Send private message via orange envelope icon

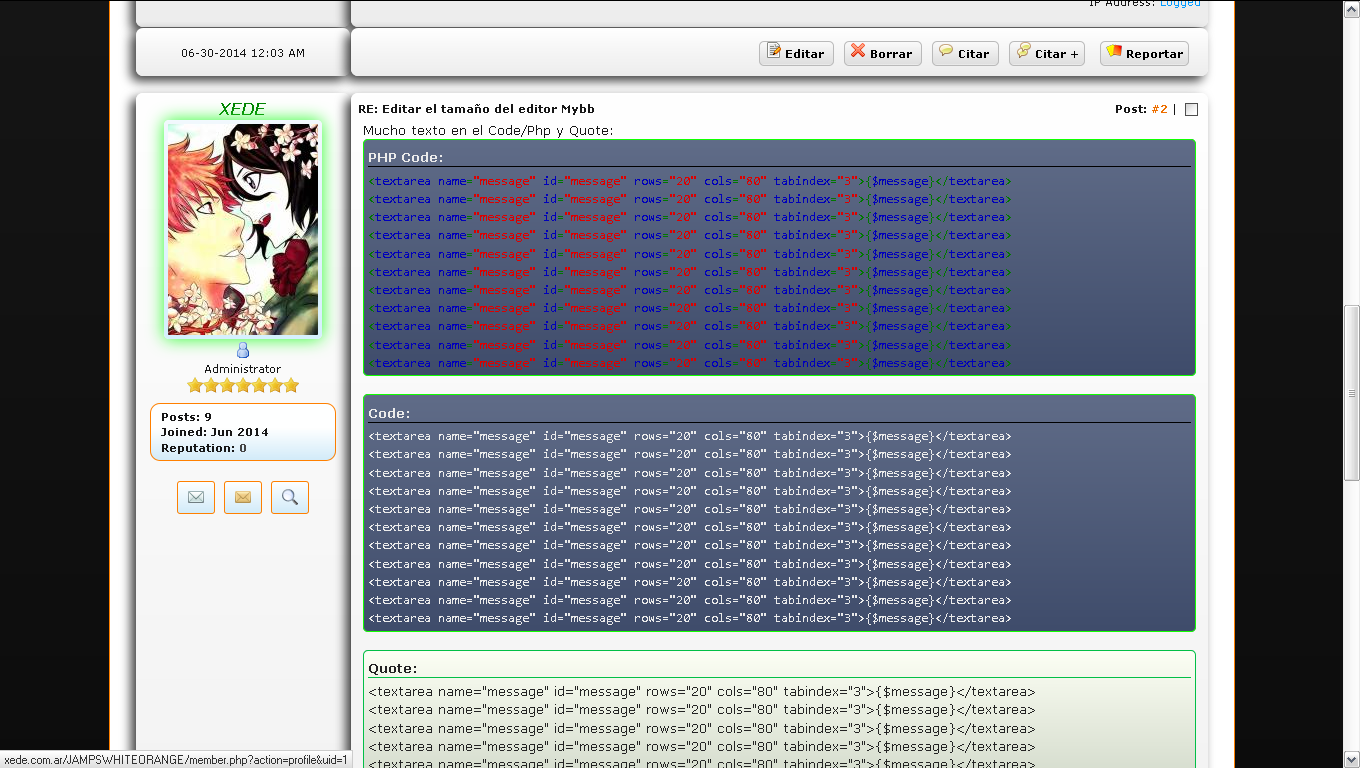[x=243, y=497]
